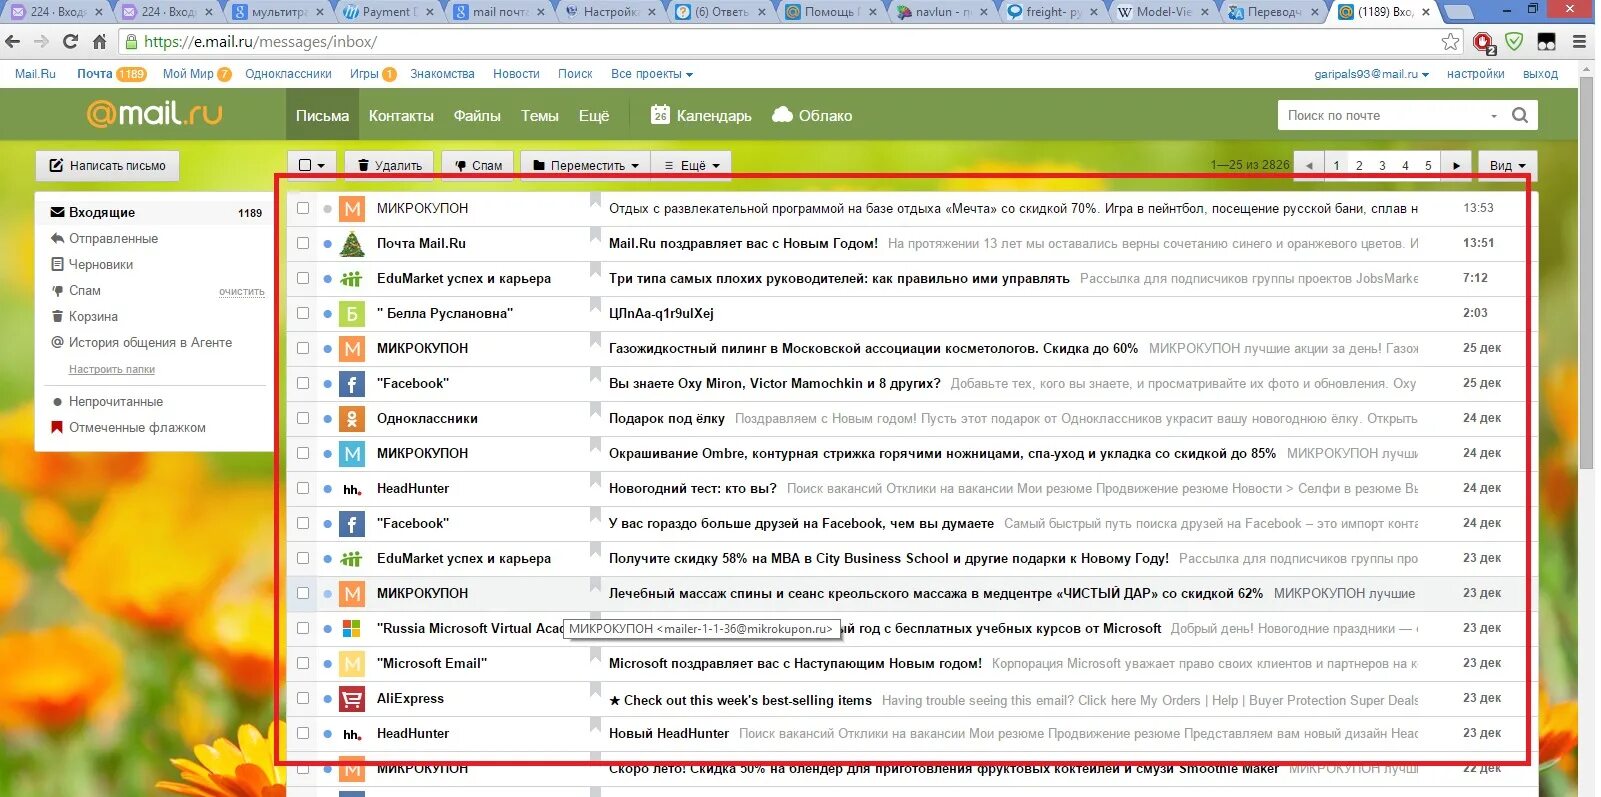Select checkbox for Белла Руслановна email
The image size is (1601, 797).
[x=303, y=313]
